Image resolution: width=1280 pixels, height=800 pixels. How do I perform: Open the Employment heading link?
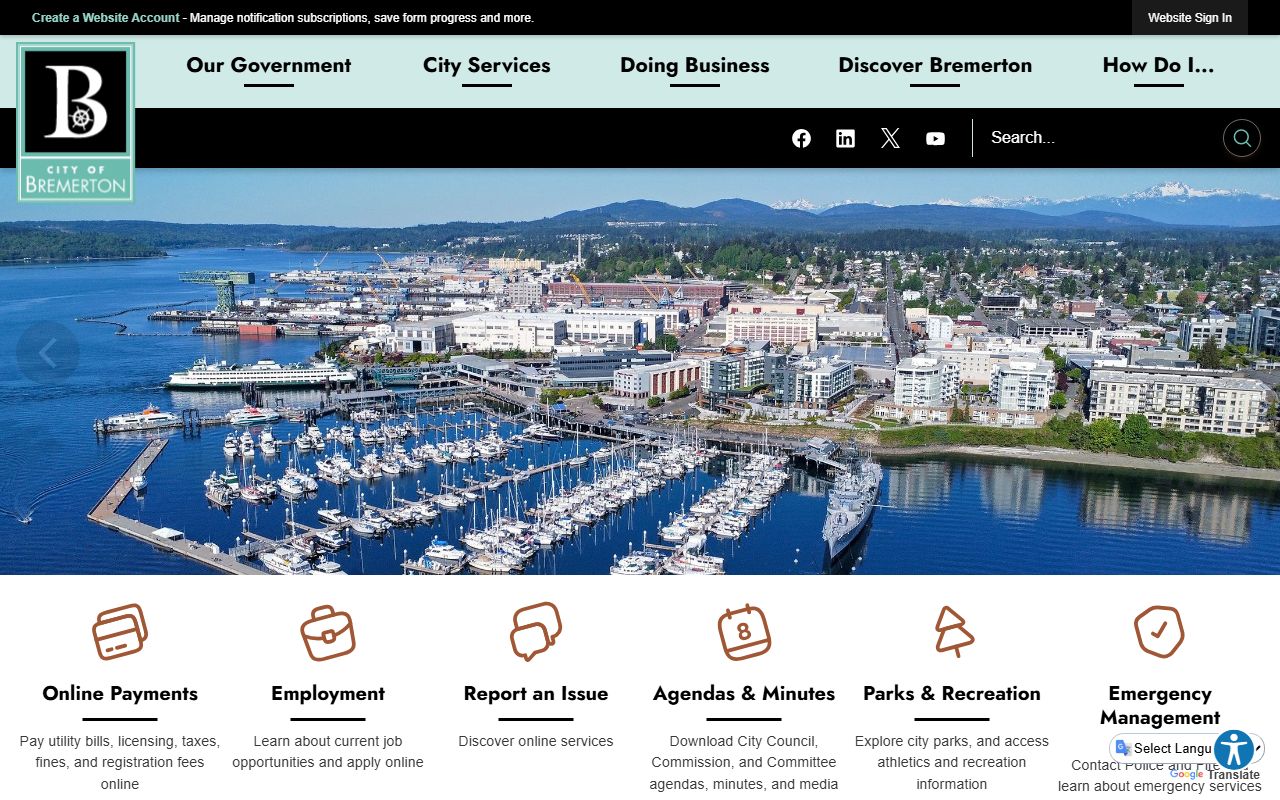click(328, 693)
